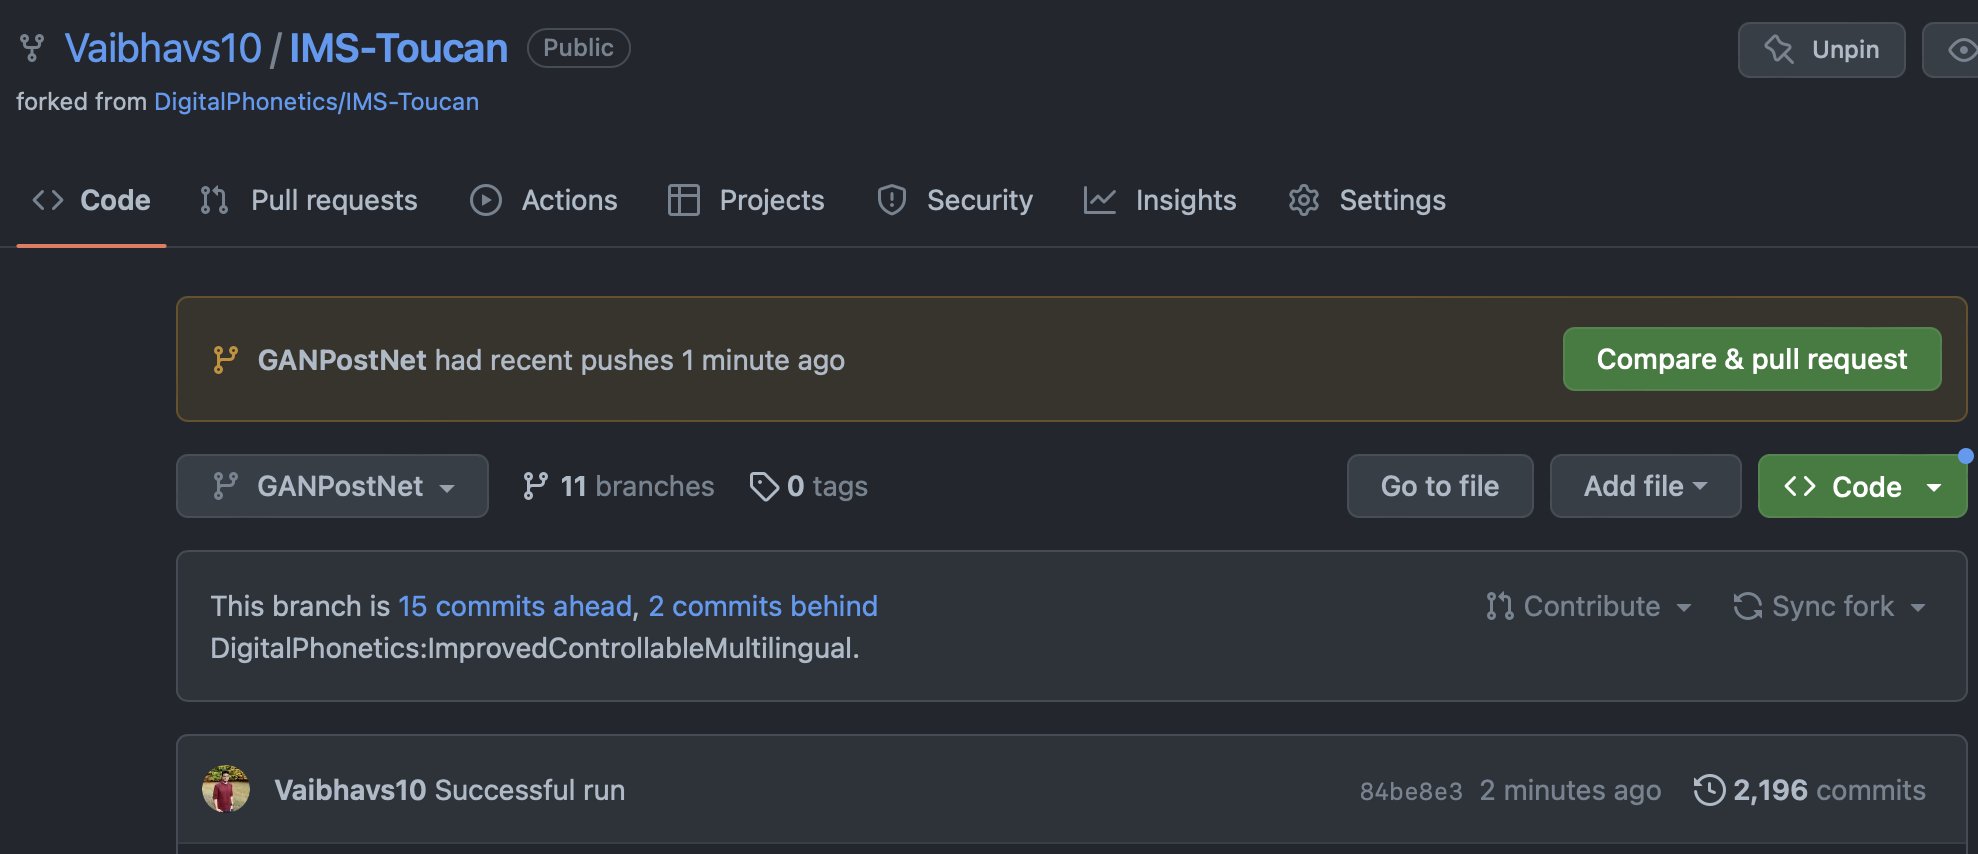The image size is (1978, 854).
Task: Expand the Contribute dropdown
Action: point(1589,606)
